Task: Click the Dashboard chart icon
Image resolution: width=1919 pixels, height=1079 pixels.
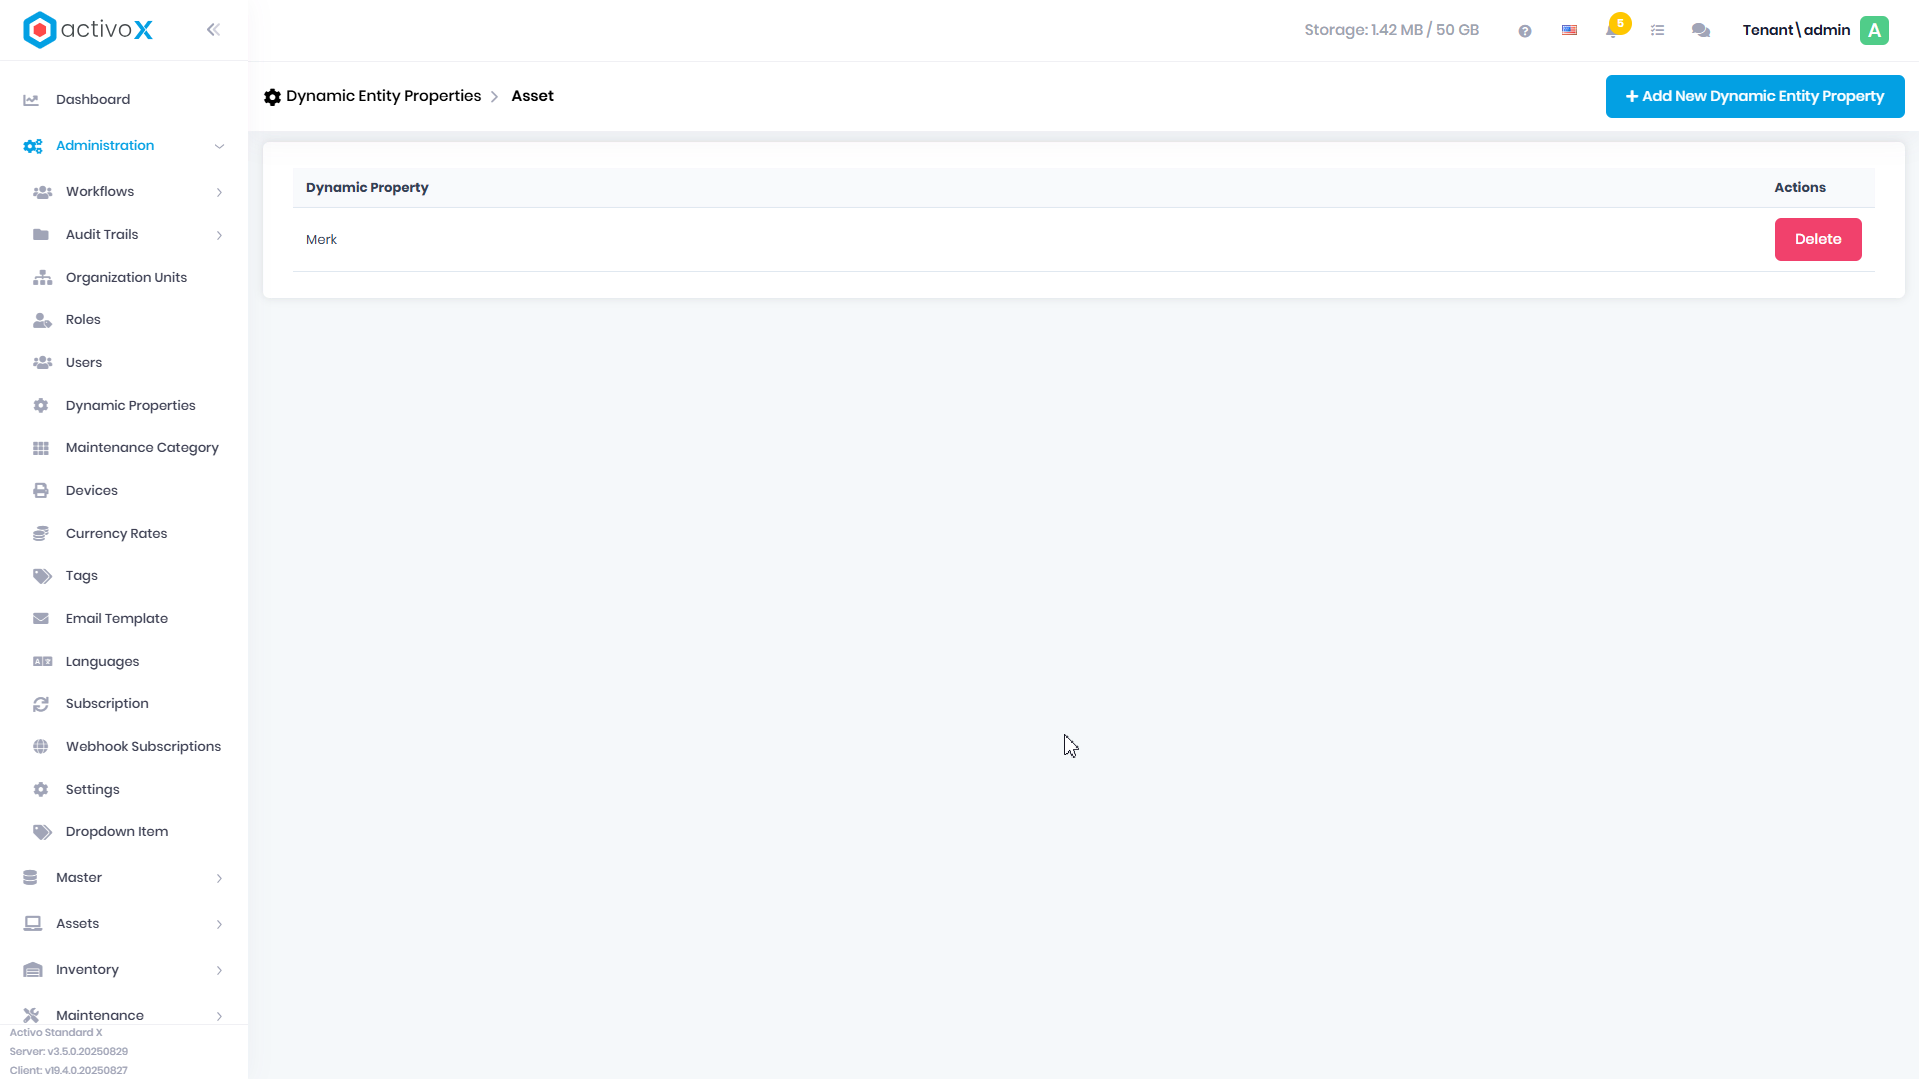Action: pos(31,100)
